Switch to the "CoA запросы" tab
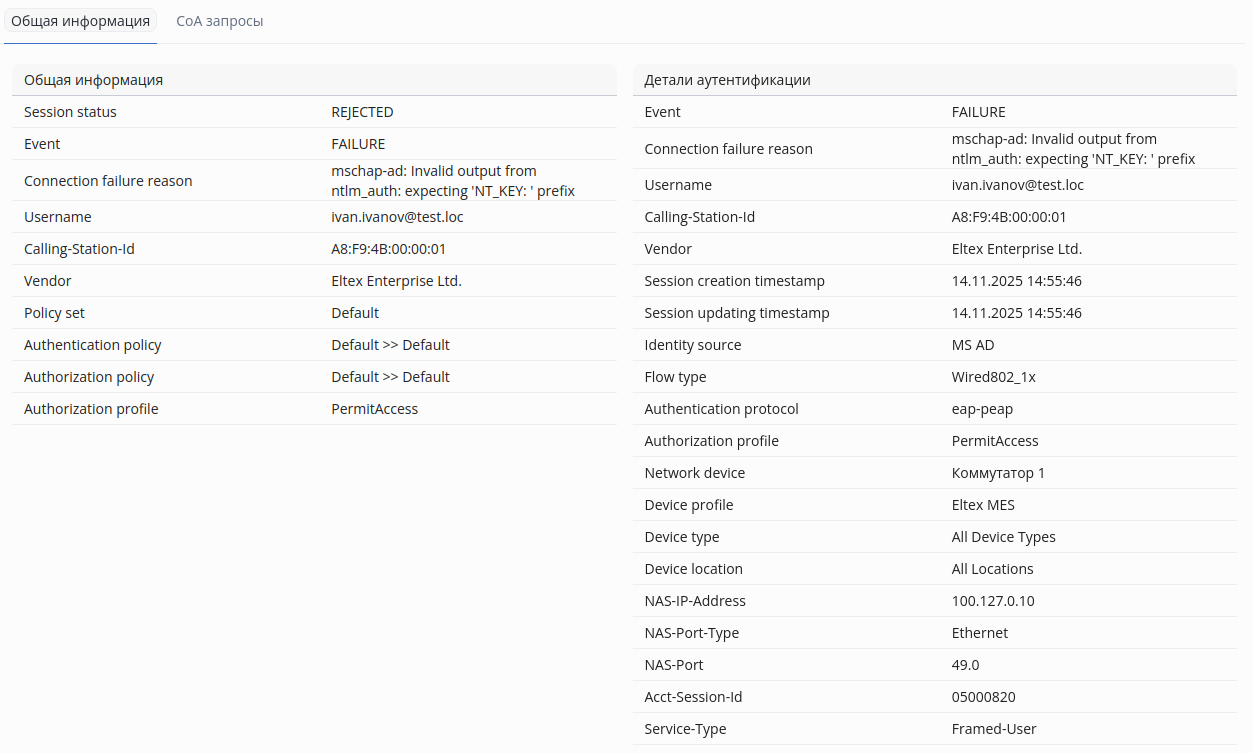 point(219,21)
